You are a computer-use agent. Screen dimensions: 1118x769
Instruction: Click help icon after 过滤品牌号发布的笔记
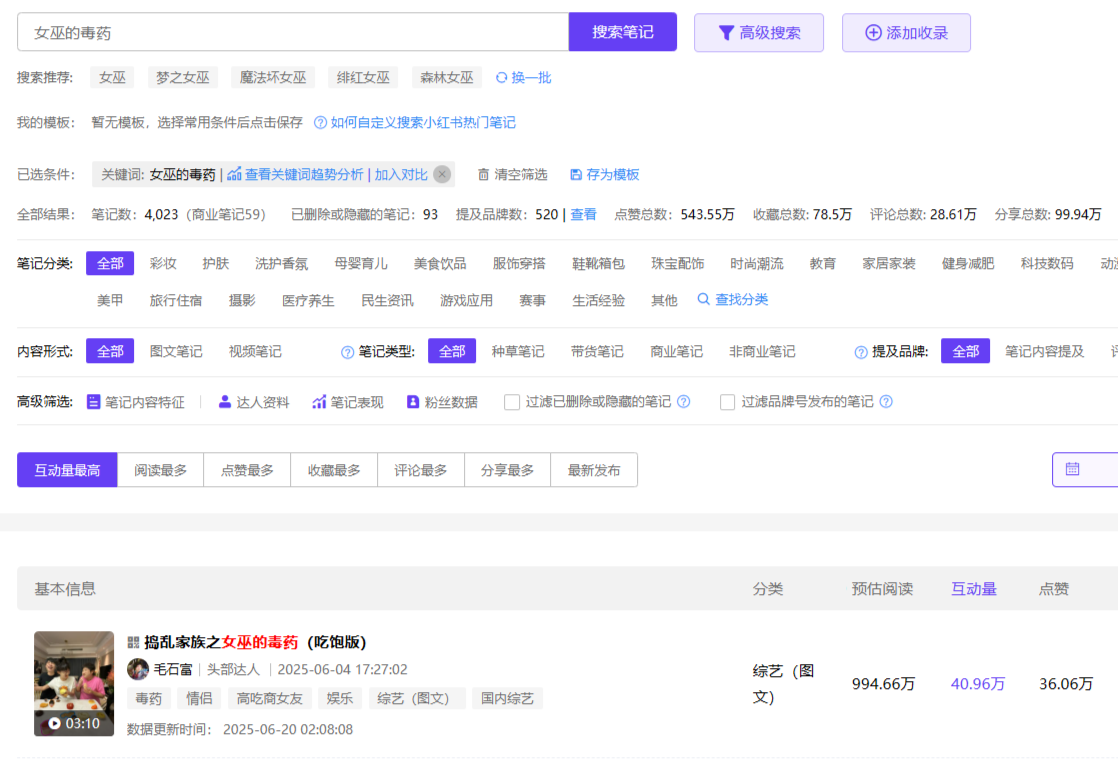pyautogui.click(x=886, y=401)
